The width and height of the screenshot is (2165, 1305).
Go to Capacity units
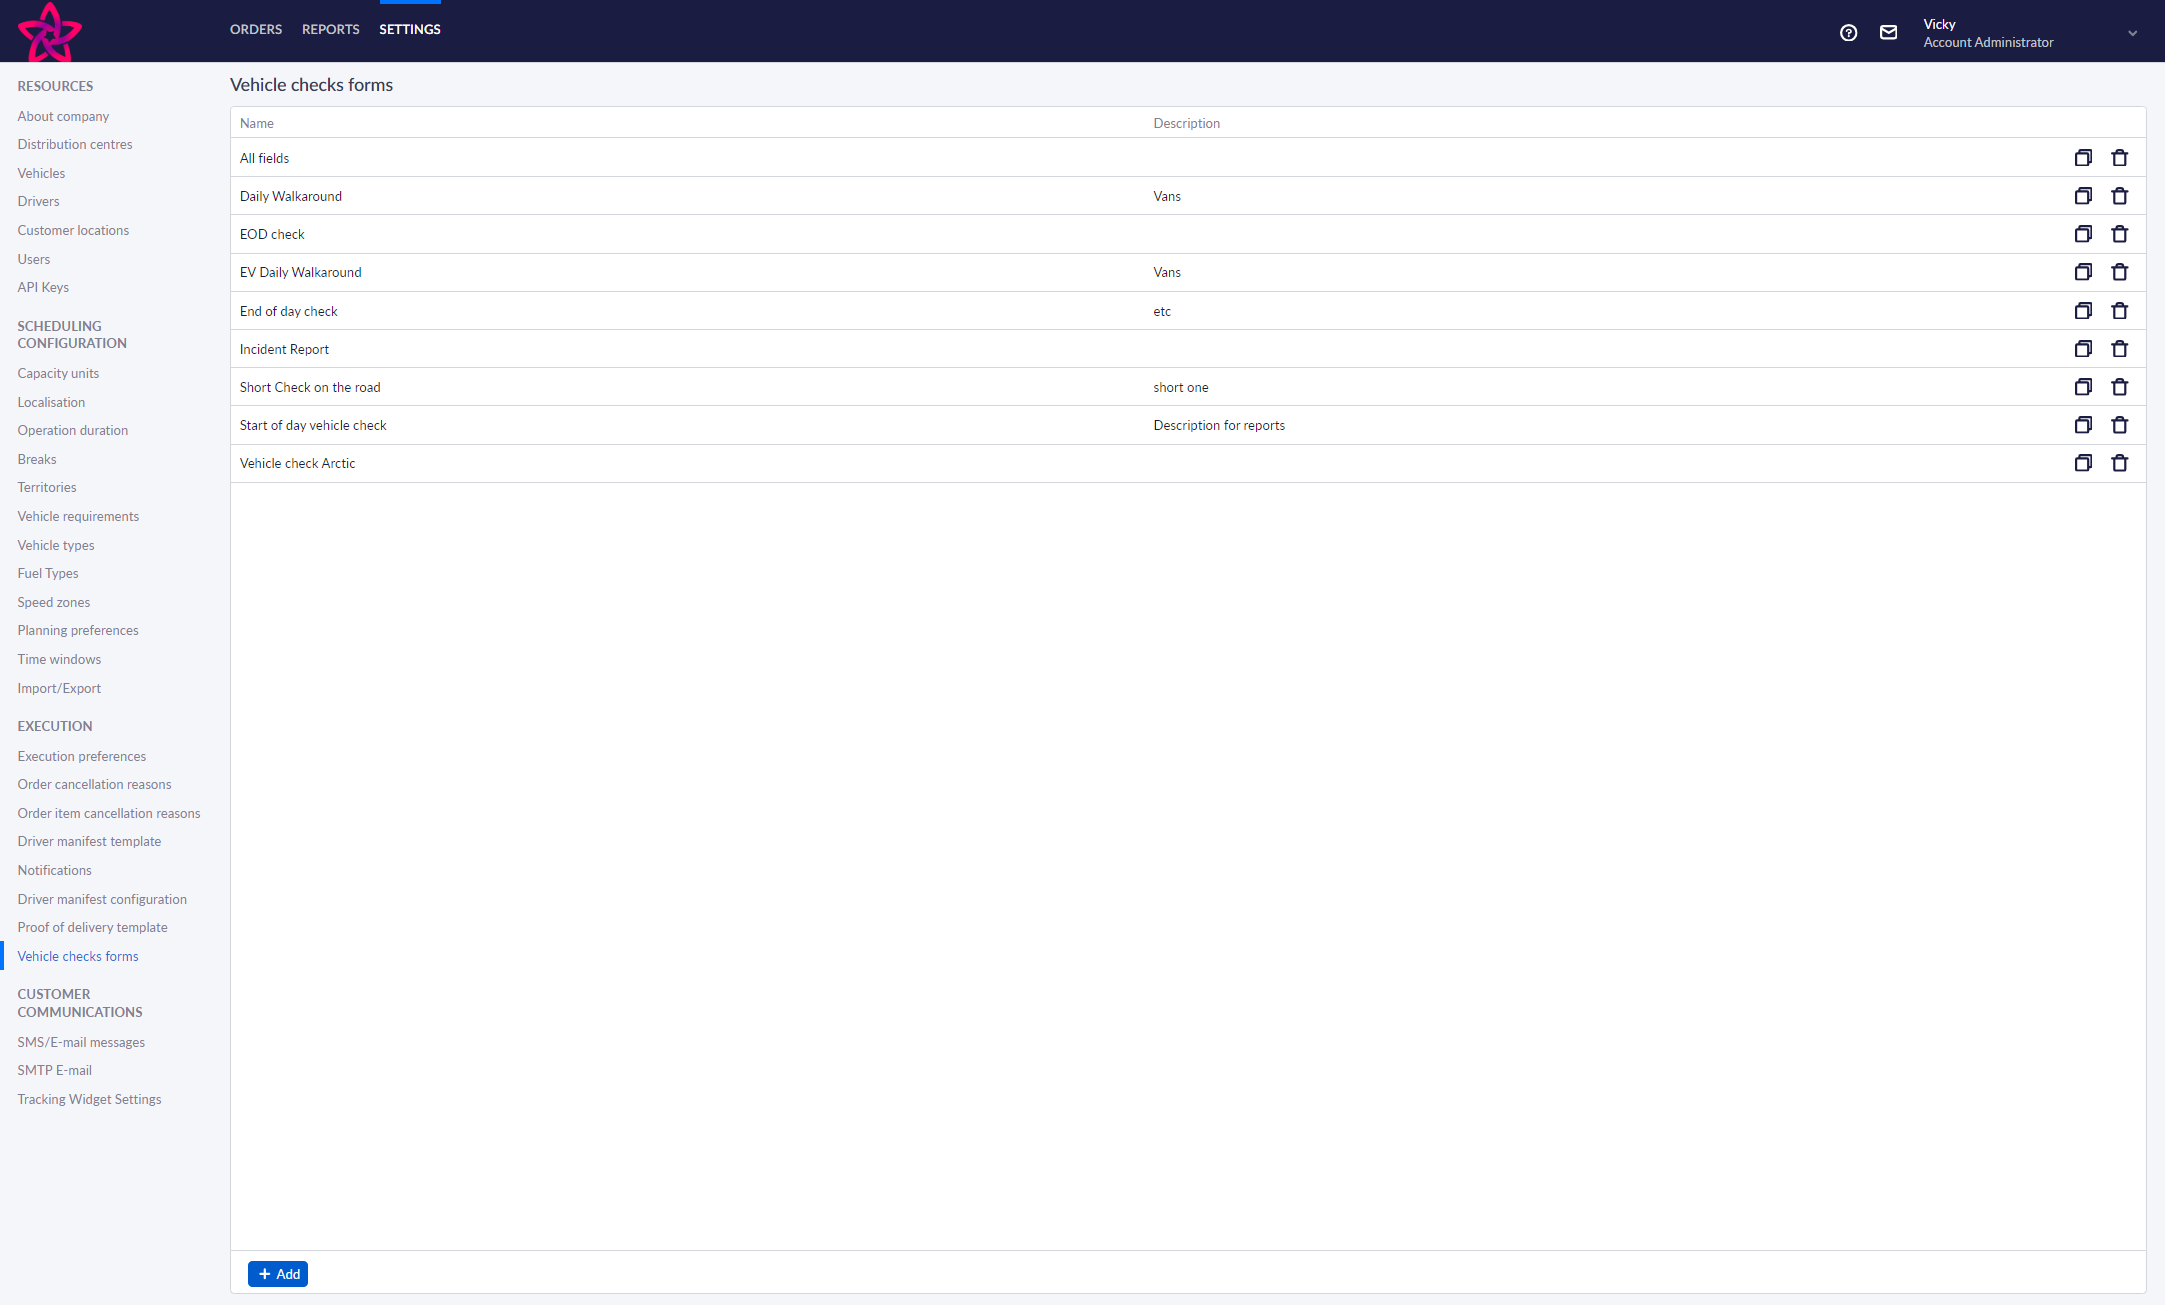(x=58, y=373)
